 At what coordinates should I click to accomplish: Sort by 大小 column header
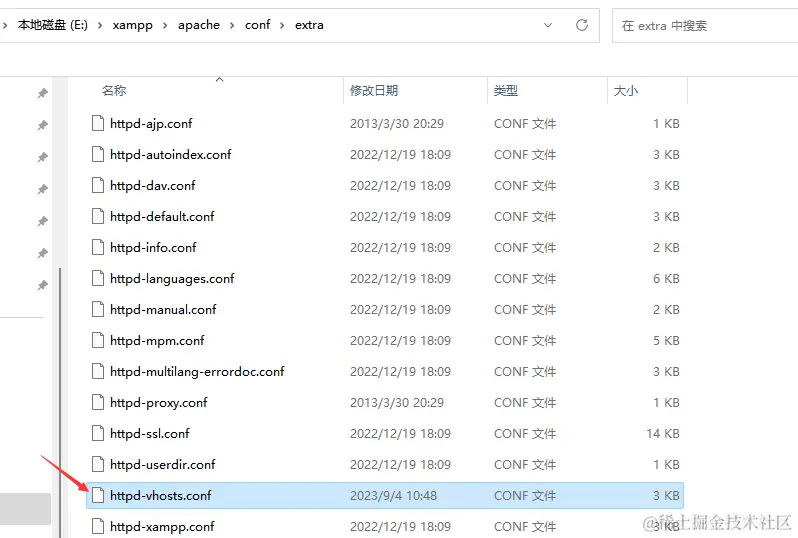click(x=625, y=91)
